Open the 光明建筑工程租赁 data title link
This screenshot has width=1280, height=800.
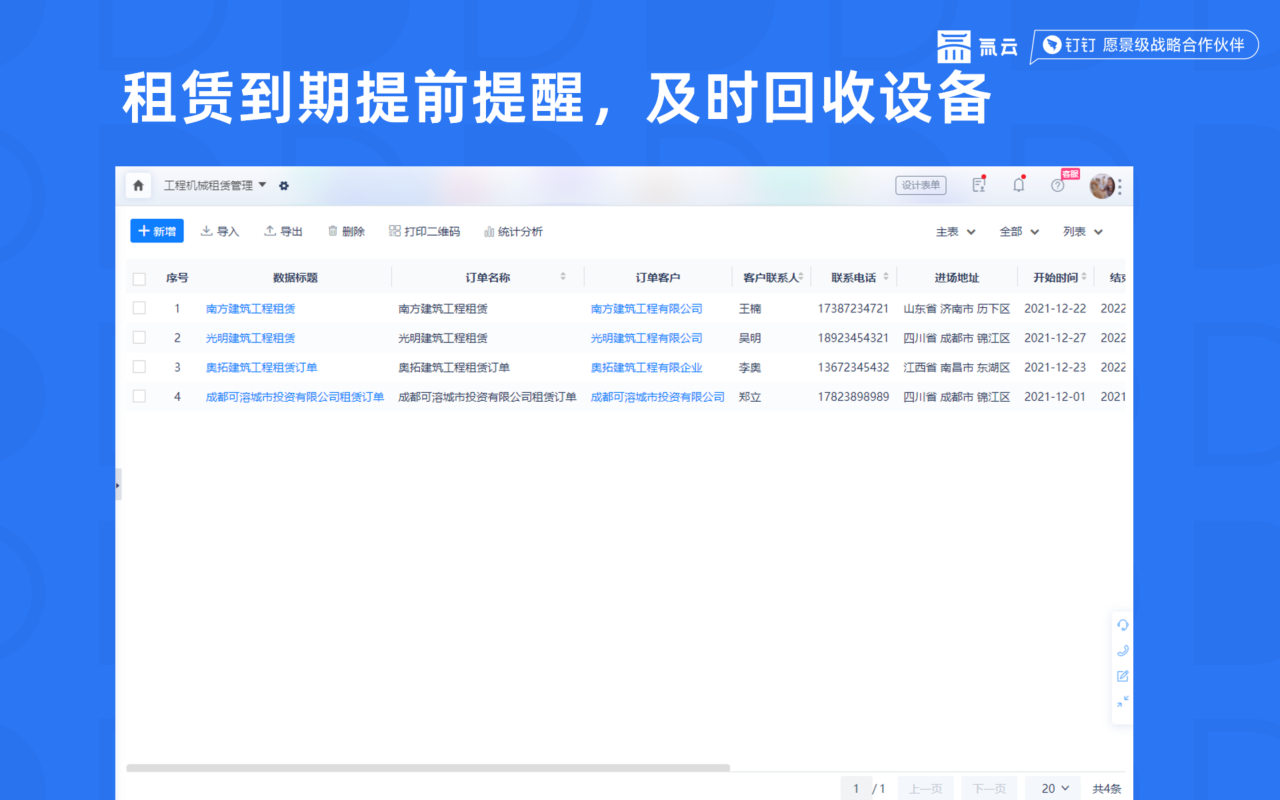(250, 338)
